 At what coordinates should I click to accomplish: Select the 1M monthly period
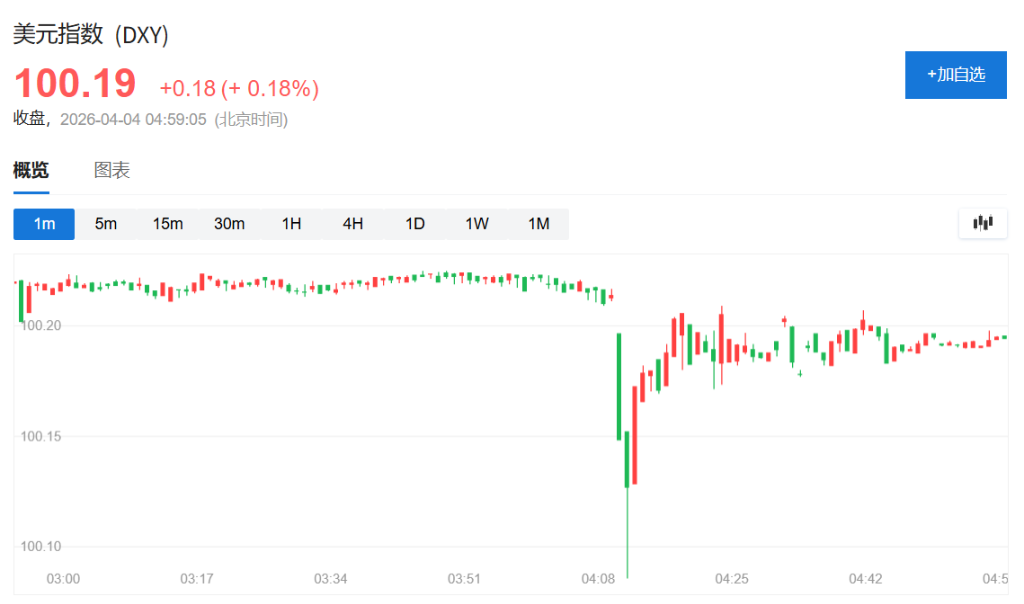coord(539,224)
